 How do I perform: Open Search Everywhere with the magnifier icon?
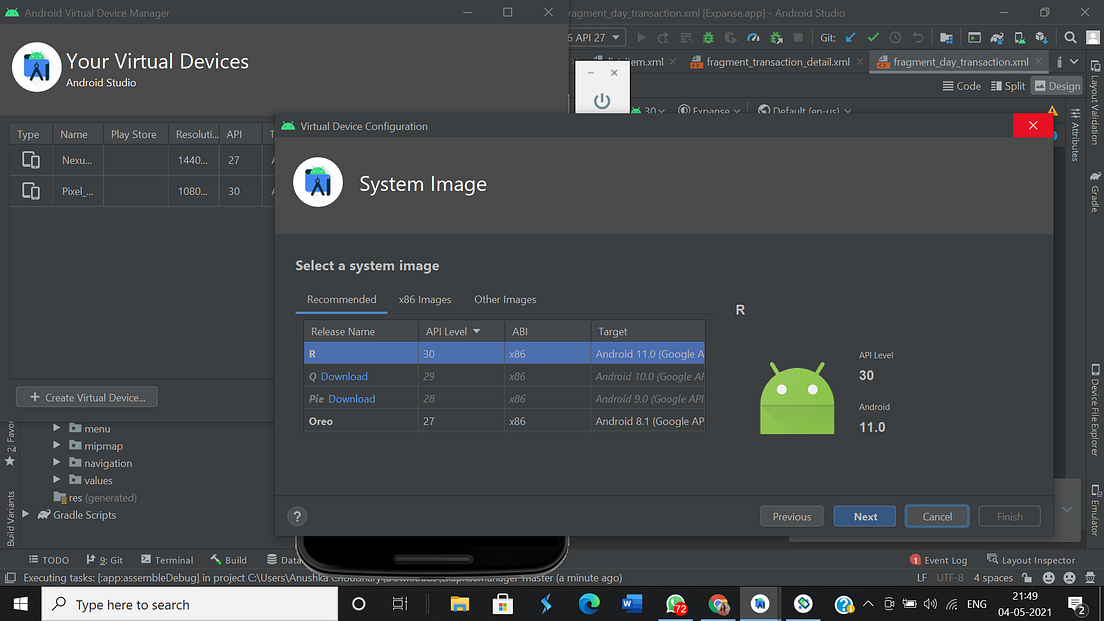(x=1068, y=37)
